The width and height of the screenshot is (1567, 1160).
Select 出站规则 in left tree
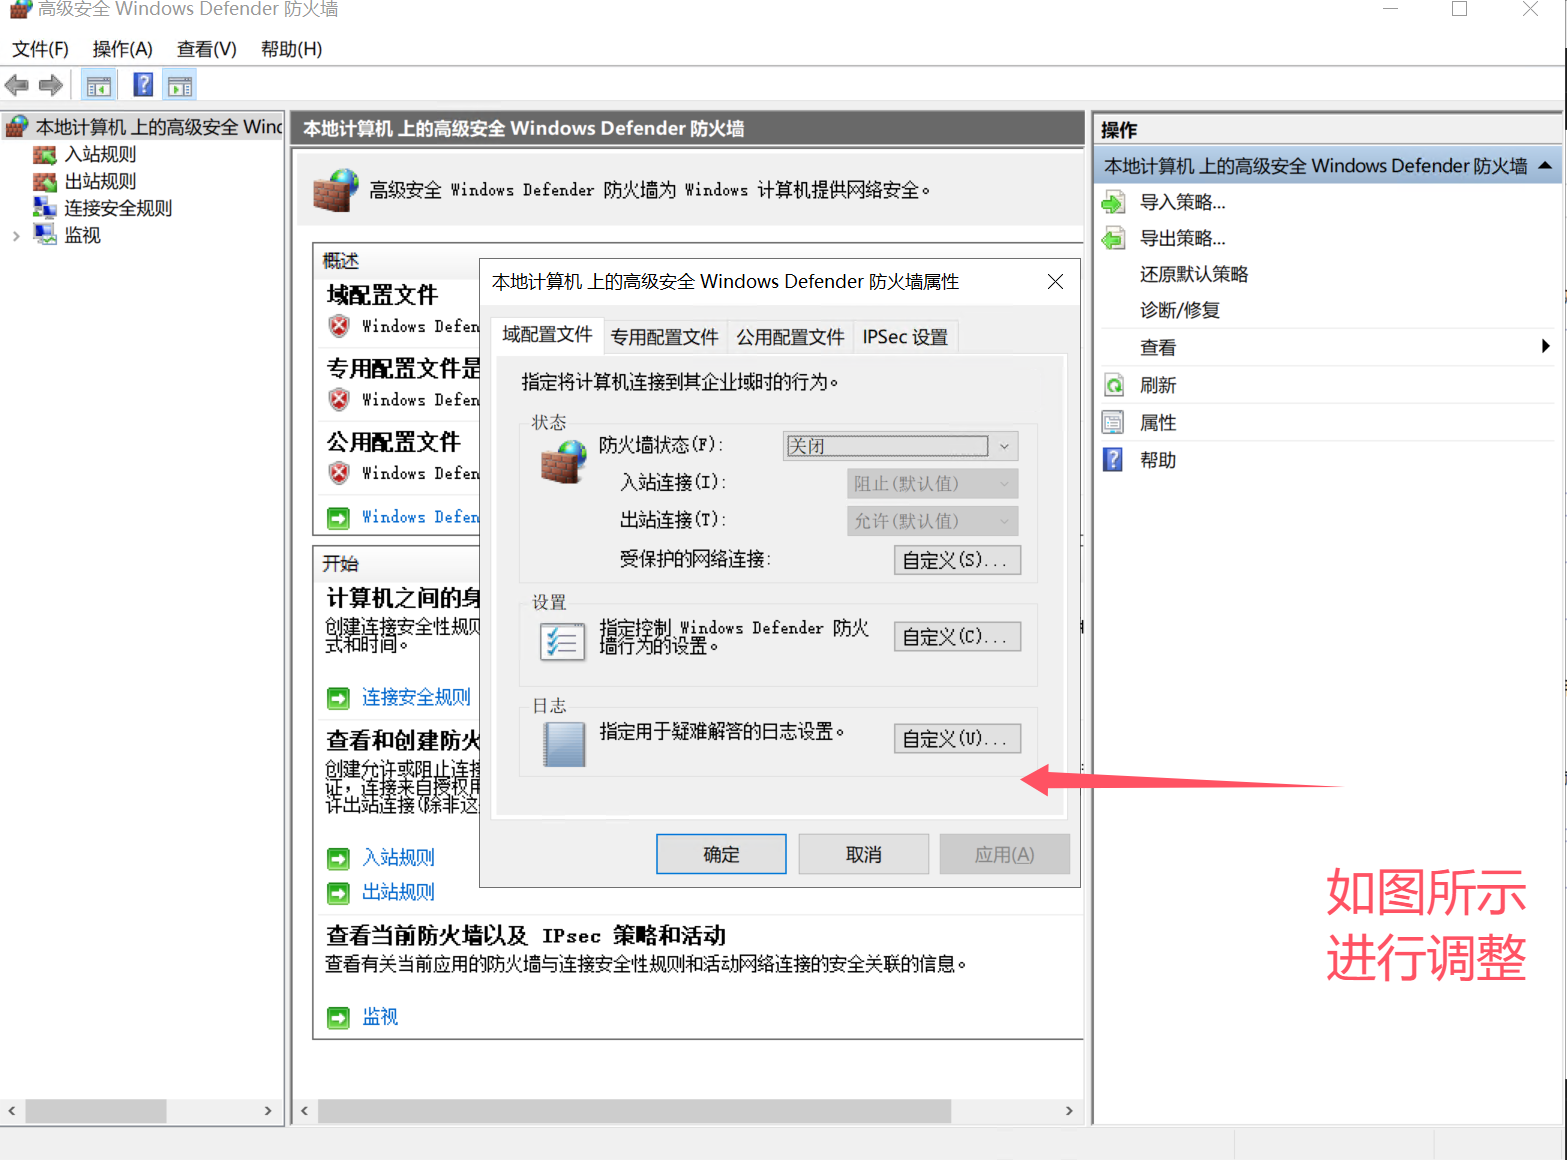tap(100, 181)
